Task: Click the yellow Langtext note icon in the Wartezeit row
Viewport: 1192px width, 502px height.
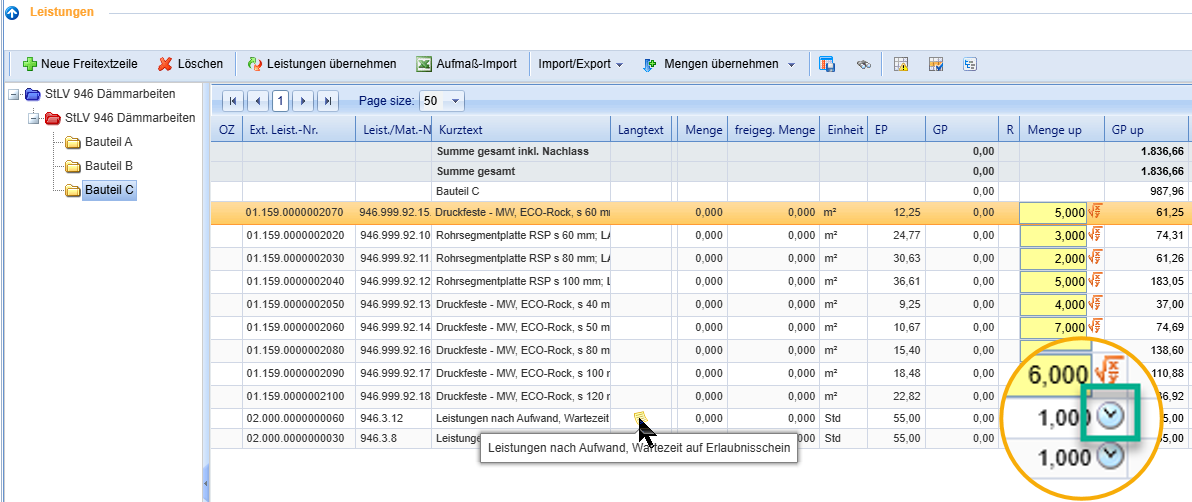Action: point(640,417)
